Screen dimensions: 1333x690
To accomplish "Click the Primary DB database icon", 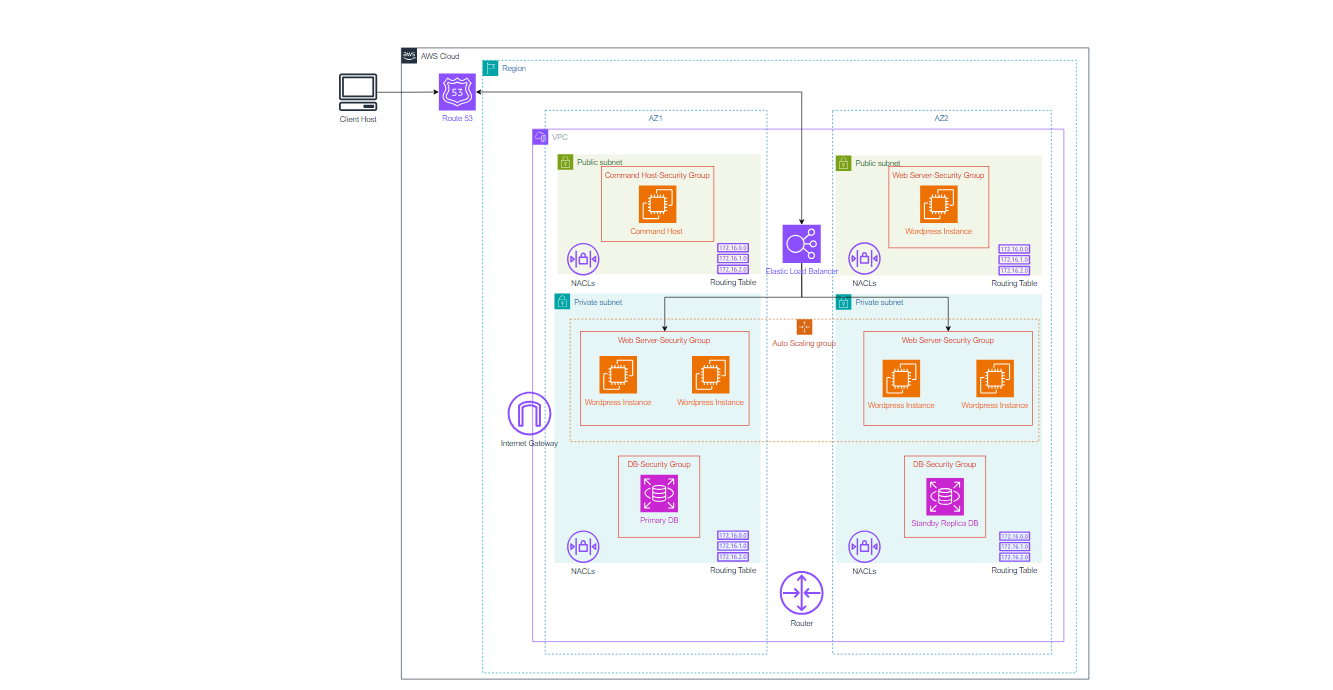I will (x=658, y=493).
